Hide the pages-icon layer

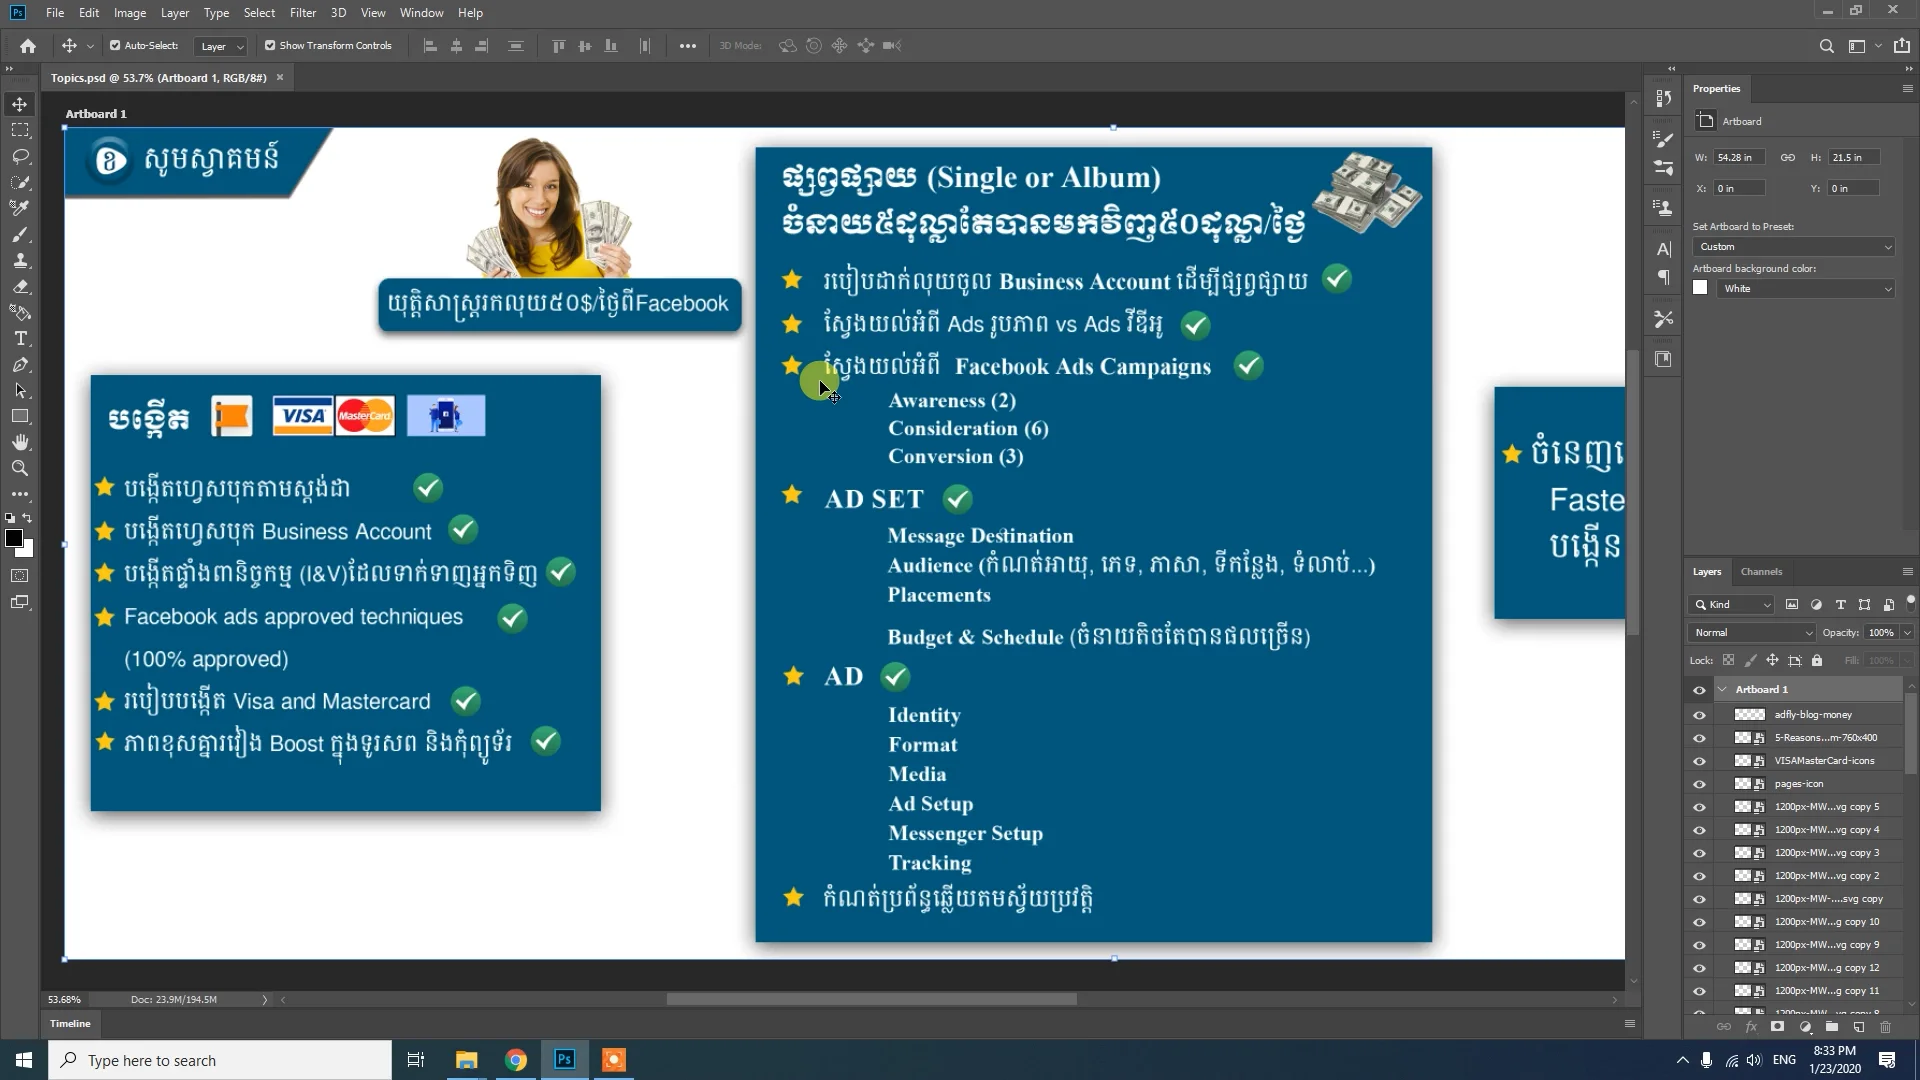pos(1699,784)
